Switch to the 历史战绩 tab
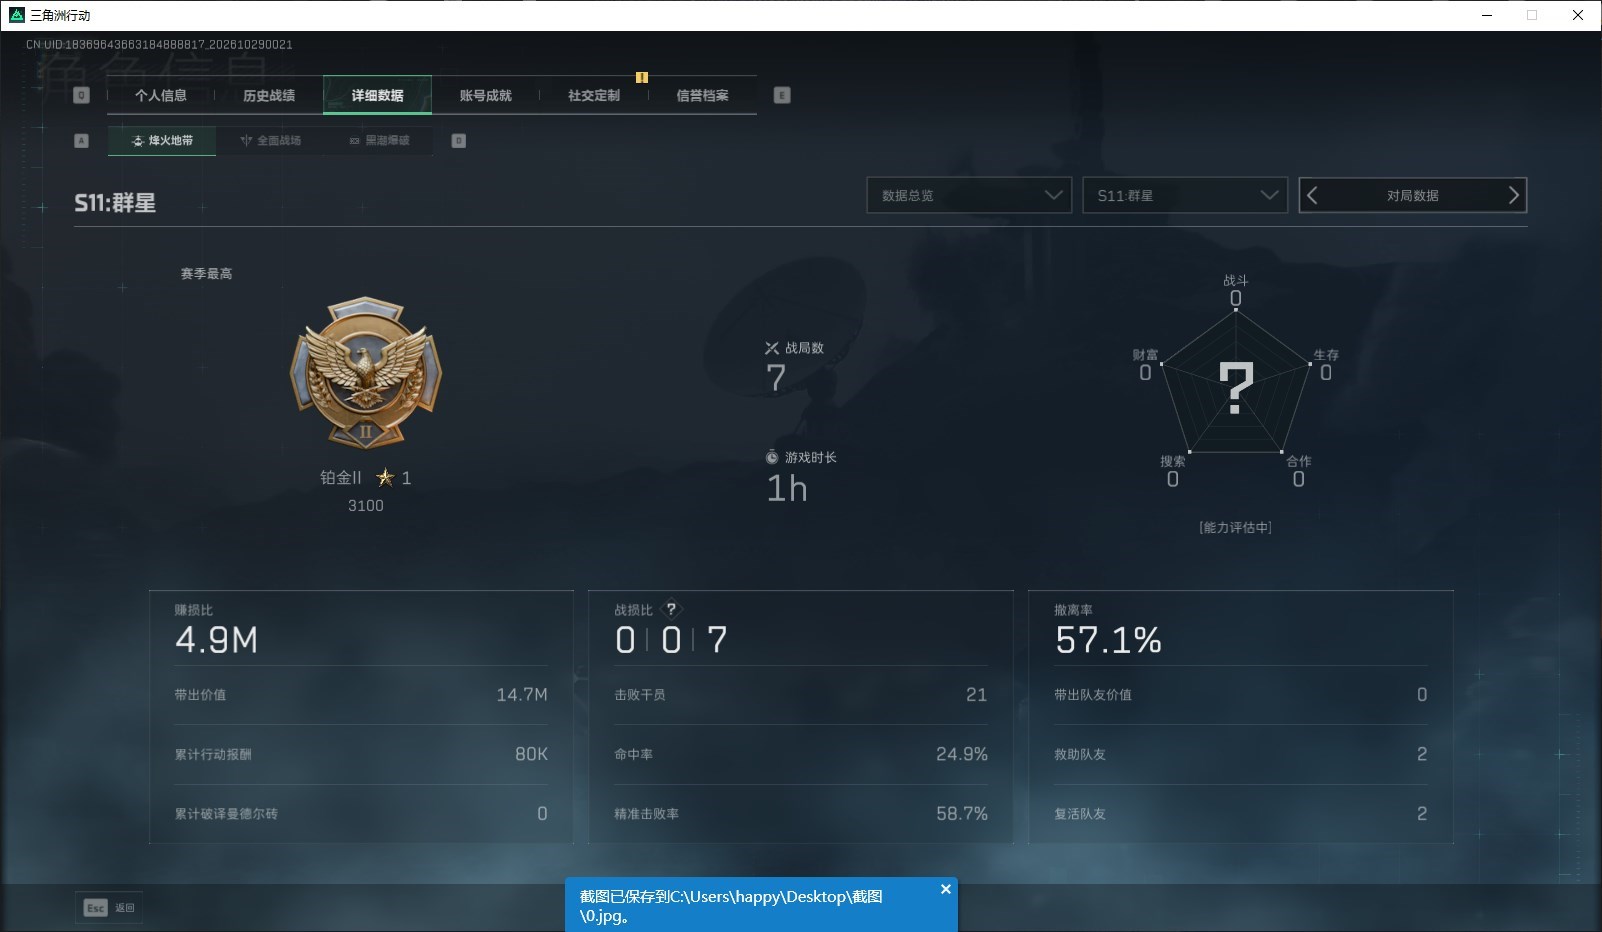Screen dimensions: 1602x932 pos(269,95)
